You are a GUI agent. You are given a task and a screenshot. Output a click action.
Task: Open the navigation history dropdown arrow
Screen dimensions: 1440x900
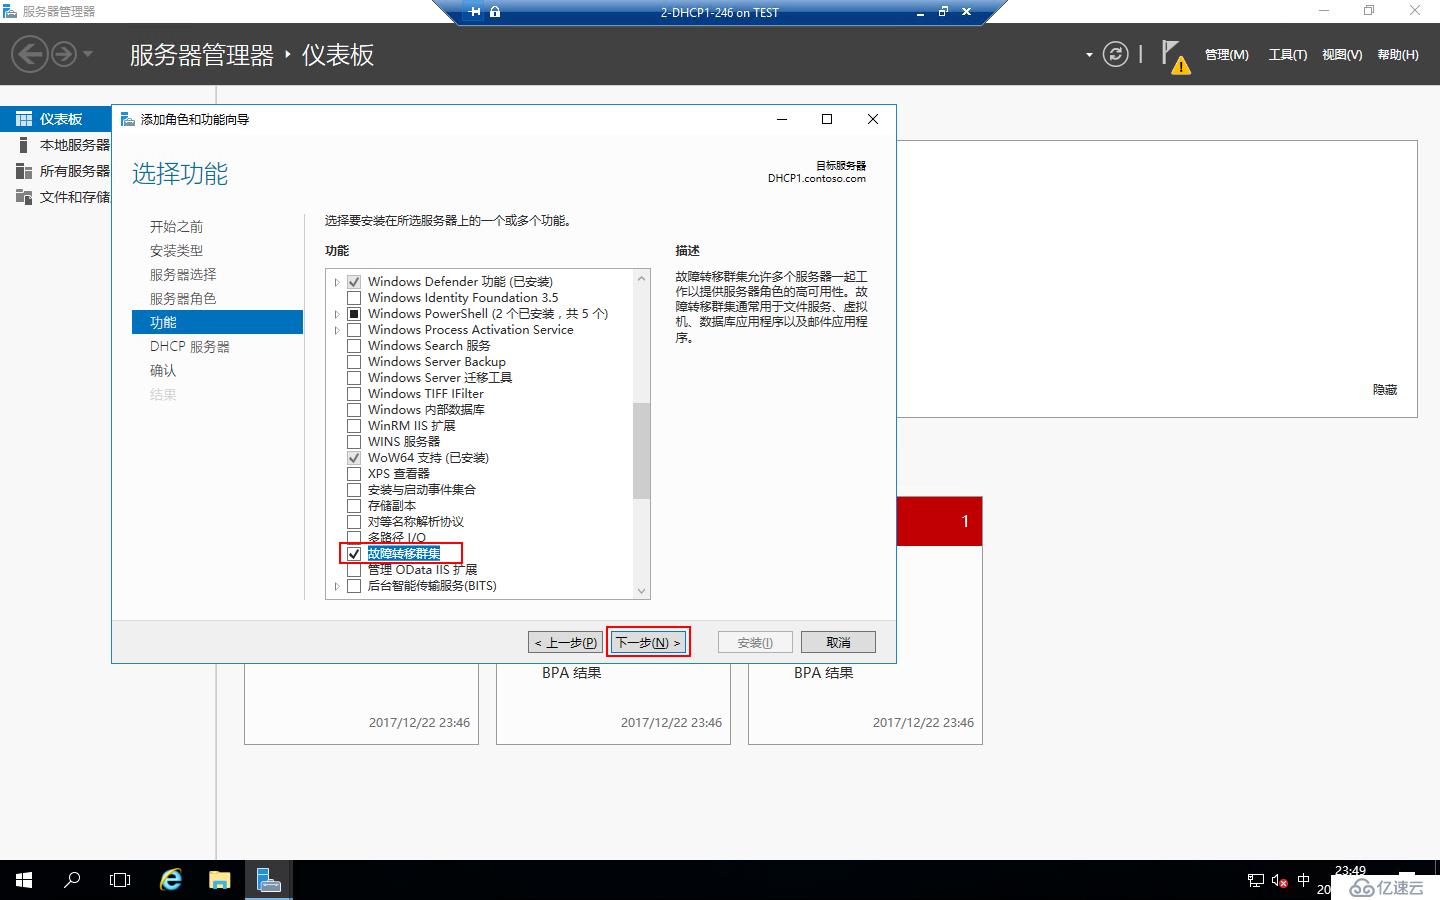88,54
